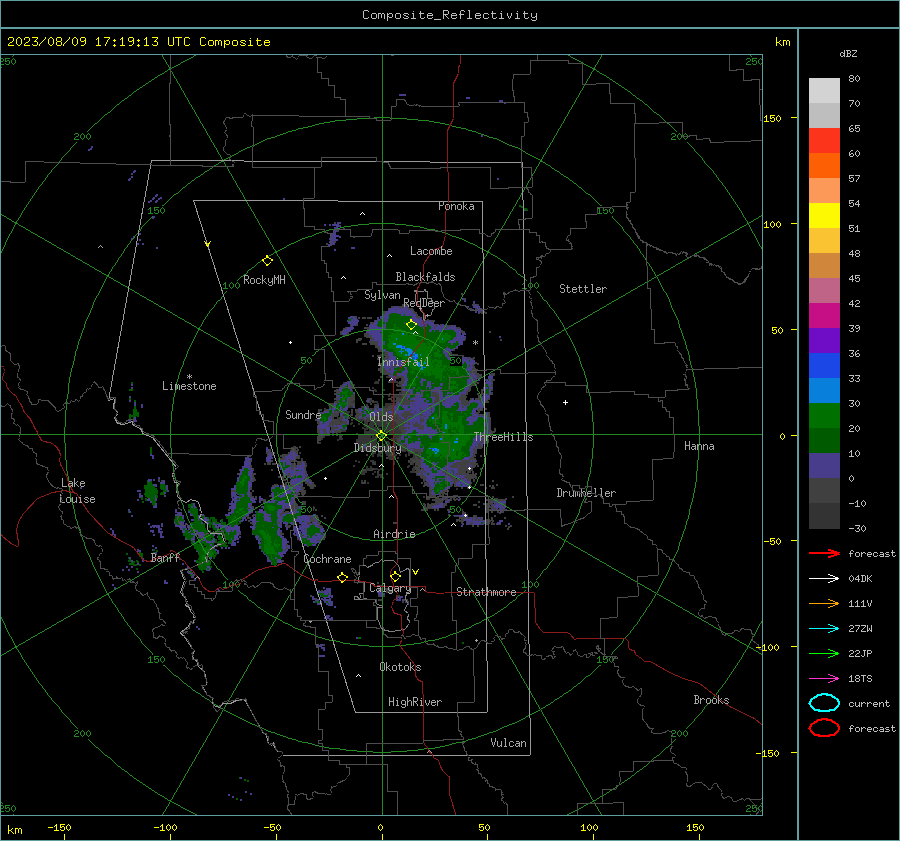The height and width of the screenshot is (841, 900).
Task: Click the cyan current ellipse legend icon
Action: (x=824, y=703)
